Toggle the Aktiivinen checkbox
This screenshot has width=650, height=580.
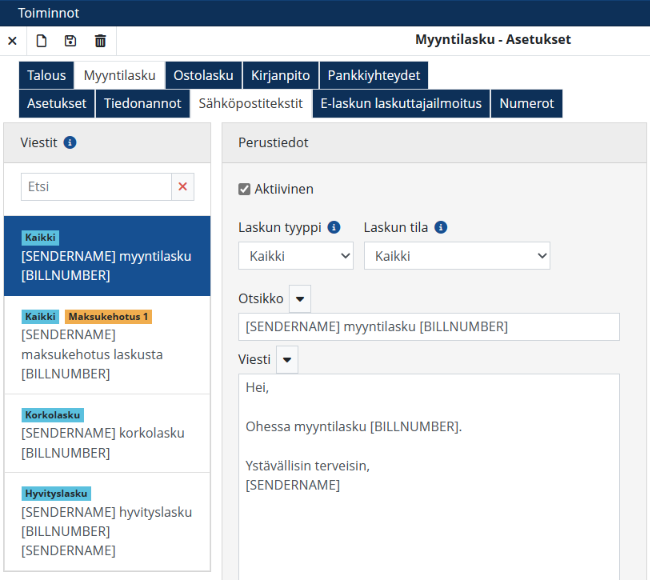(x=244, y=189)
